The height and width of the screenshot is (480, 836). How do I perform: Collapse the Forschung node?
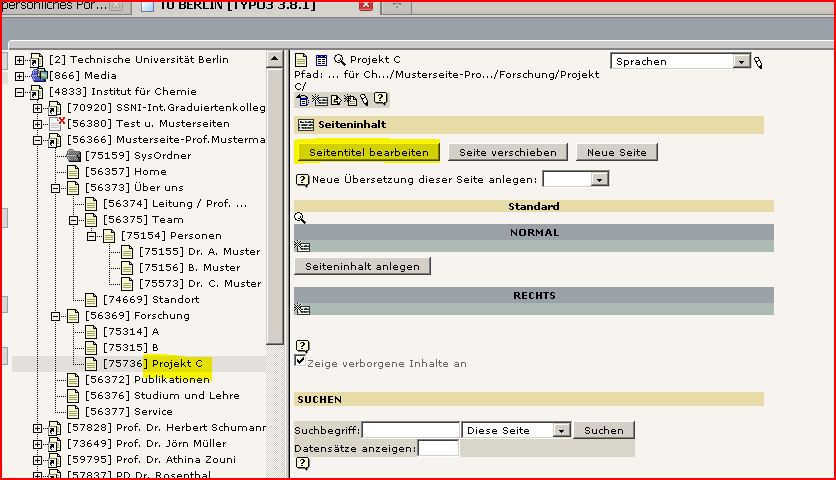pyautogui.click(x=55, y=316)
